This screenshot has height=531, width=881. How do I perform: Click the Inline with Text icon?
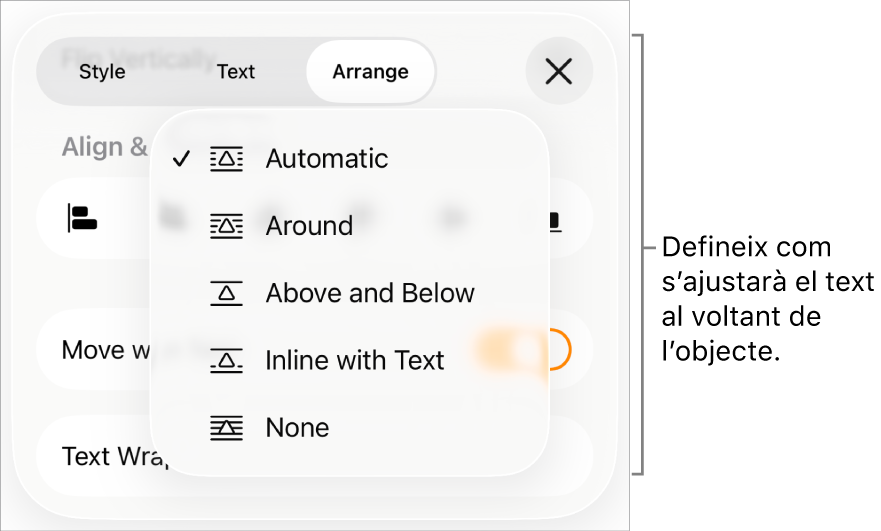tap(226, 360)
